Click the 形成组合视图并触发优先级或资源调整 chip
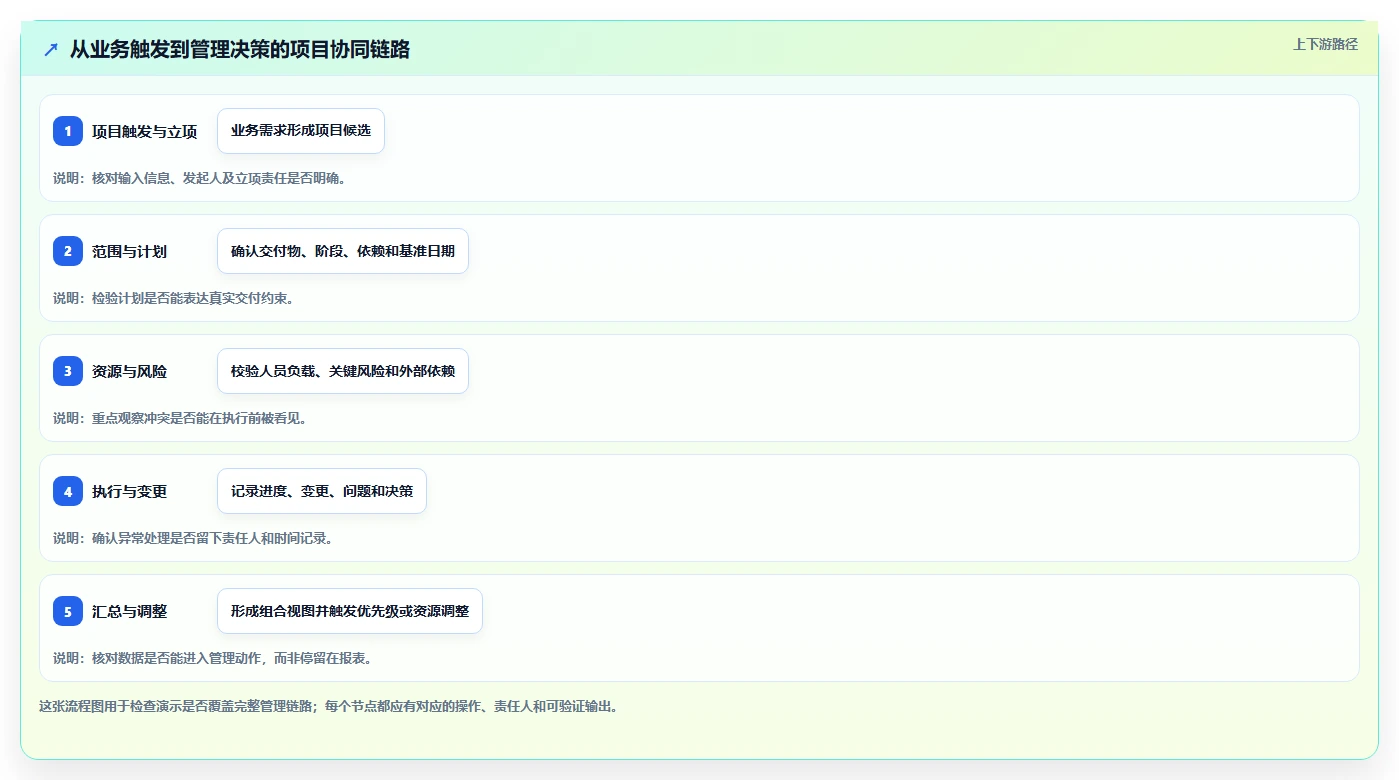 point(350,611)
